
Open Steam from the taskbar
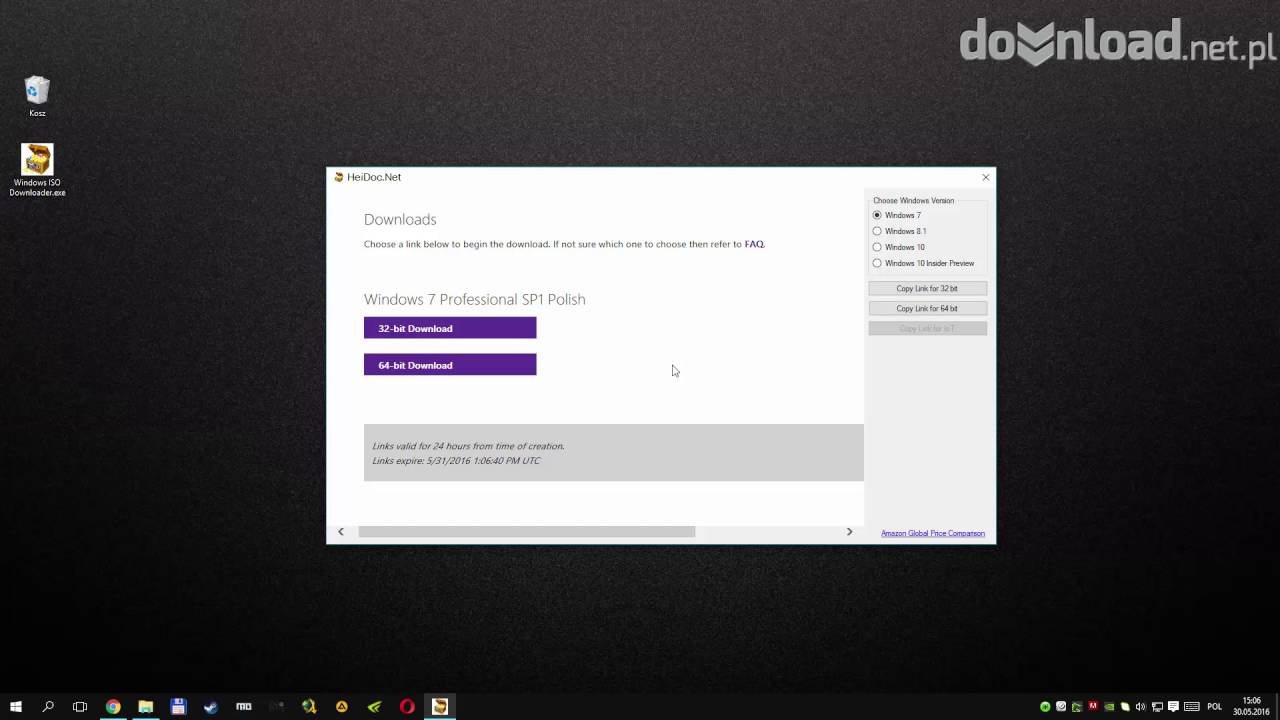[211, 707]
